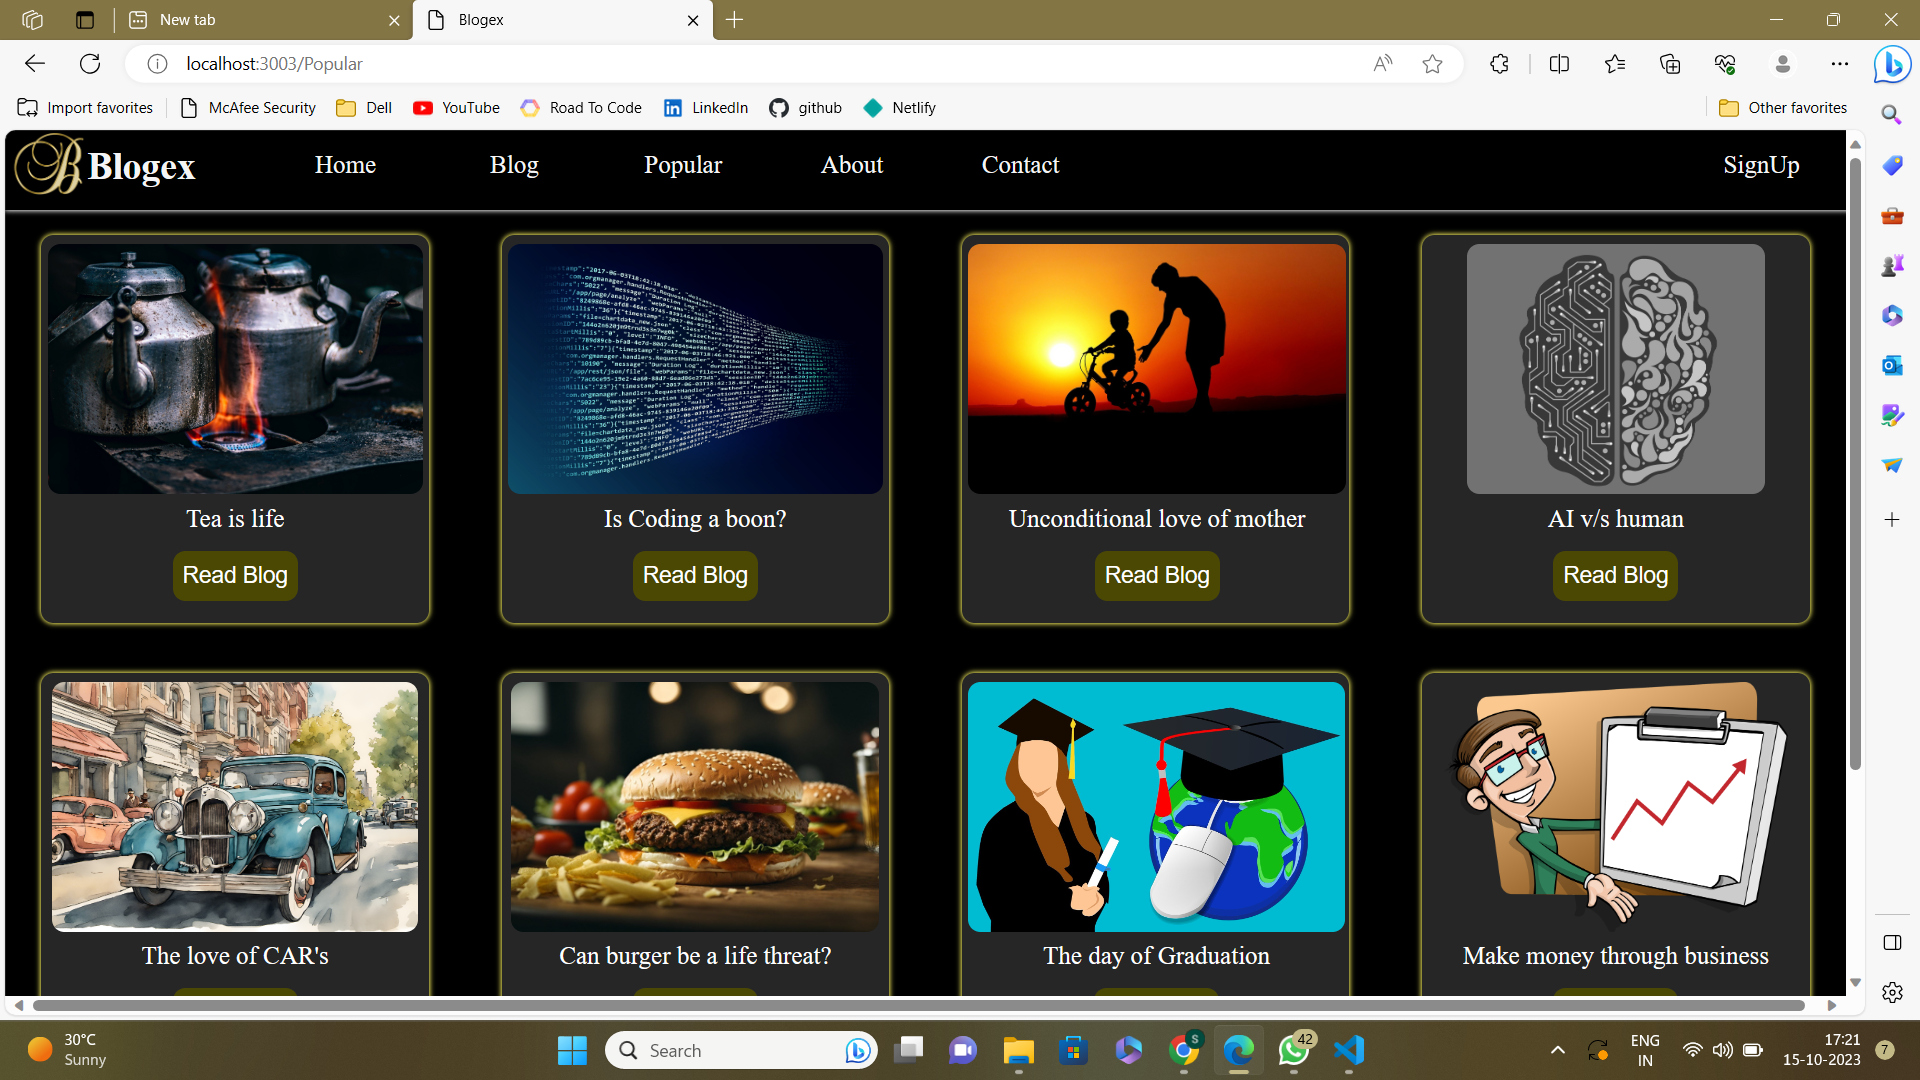Click the SignUp link
The height and width of the screenshot is (1080, 1920).
(1761, 165)
